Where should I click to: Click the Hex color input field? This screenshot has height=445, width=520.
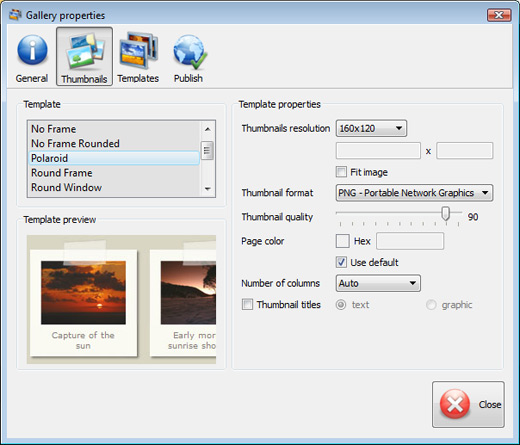[x=410, y=241]
